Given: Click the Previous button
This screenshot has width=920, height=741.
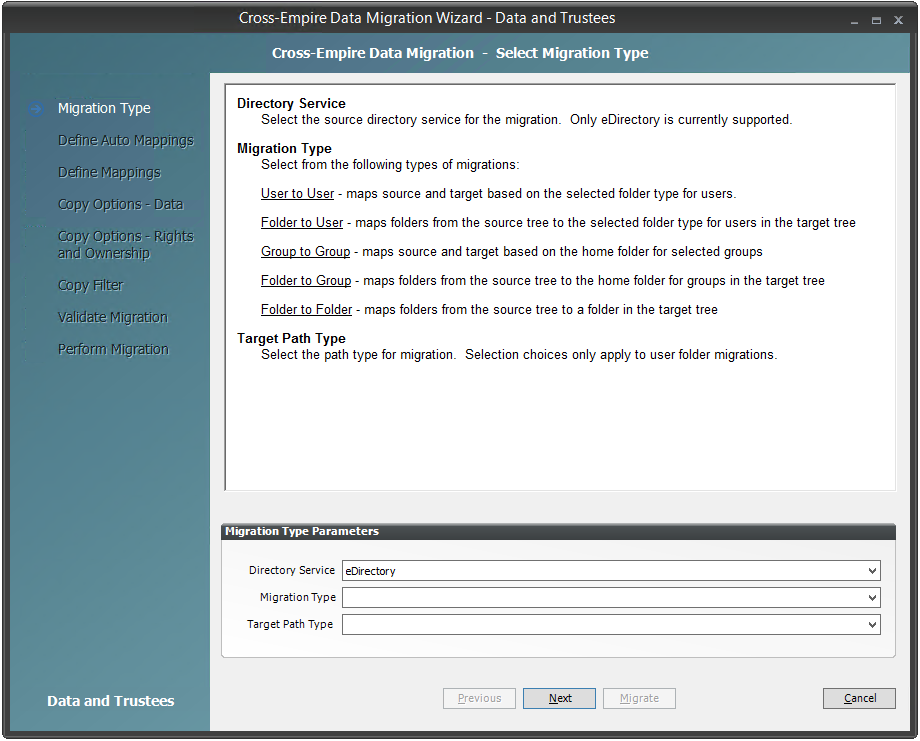Looking at the screenshot, I should (x=479, y=698).
